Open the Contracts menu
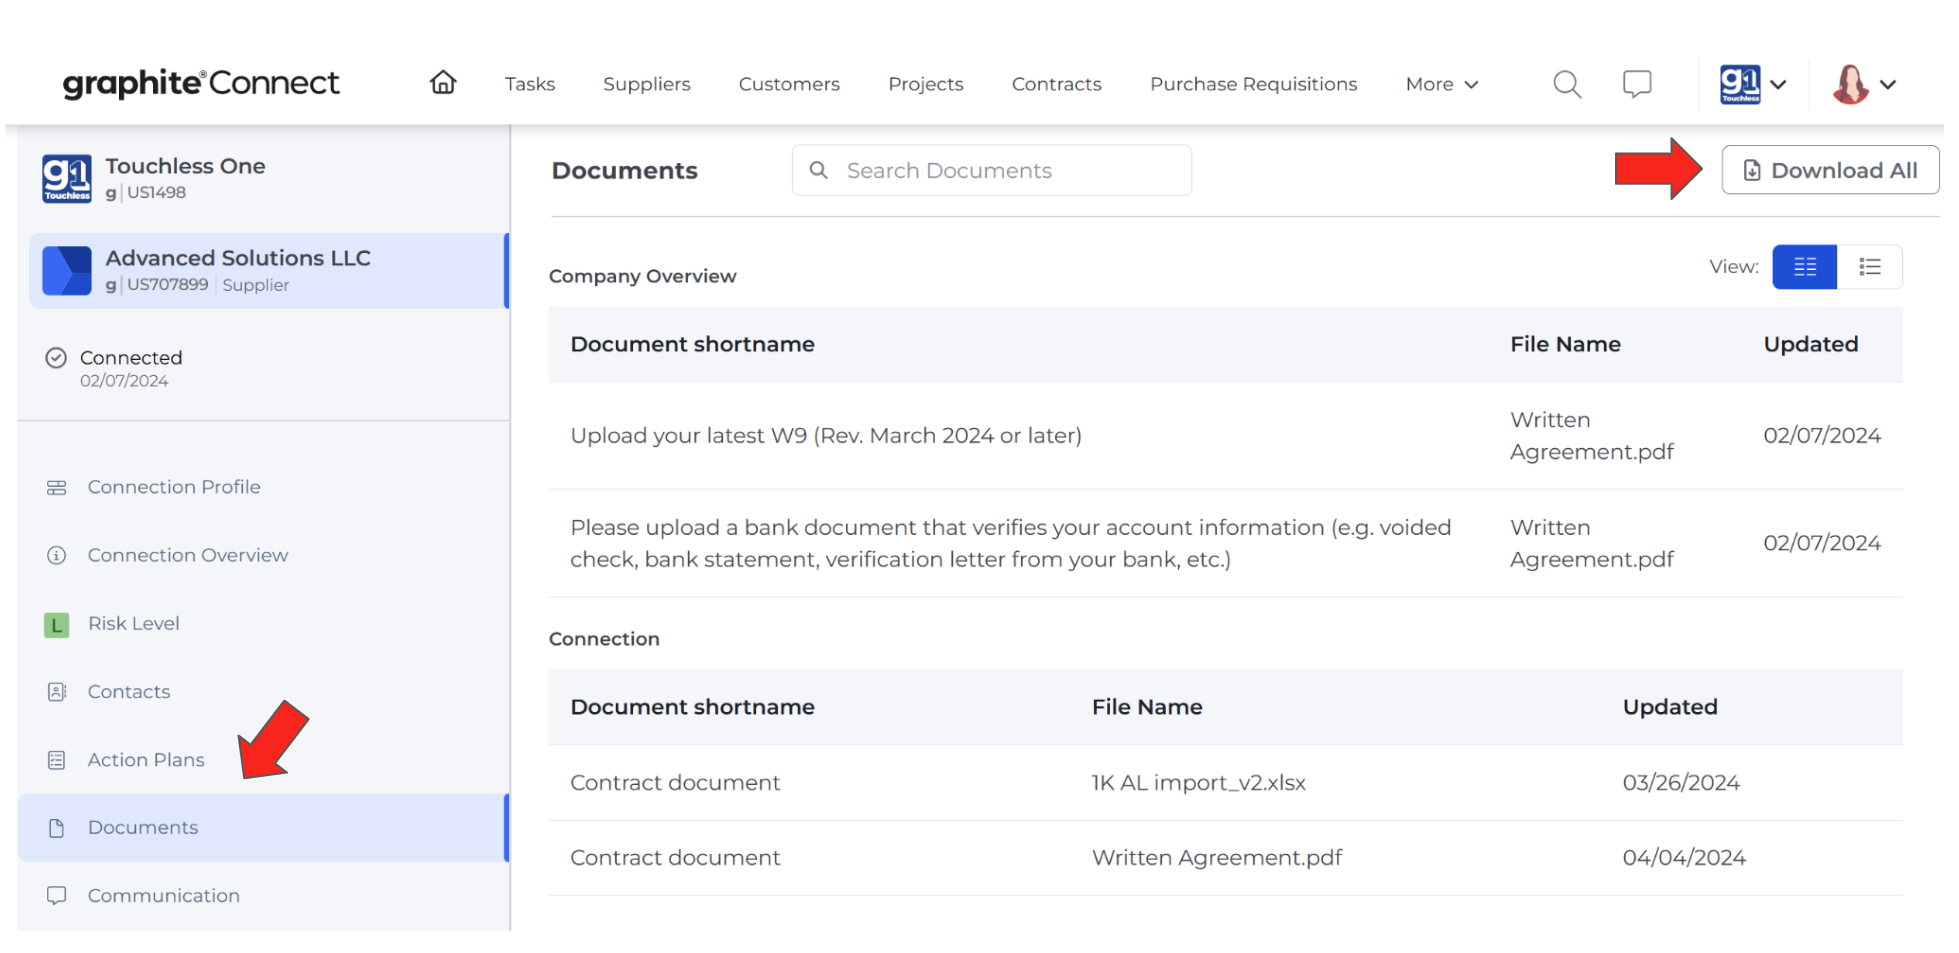 coord(1056,84)
